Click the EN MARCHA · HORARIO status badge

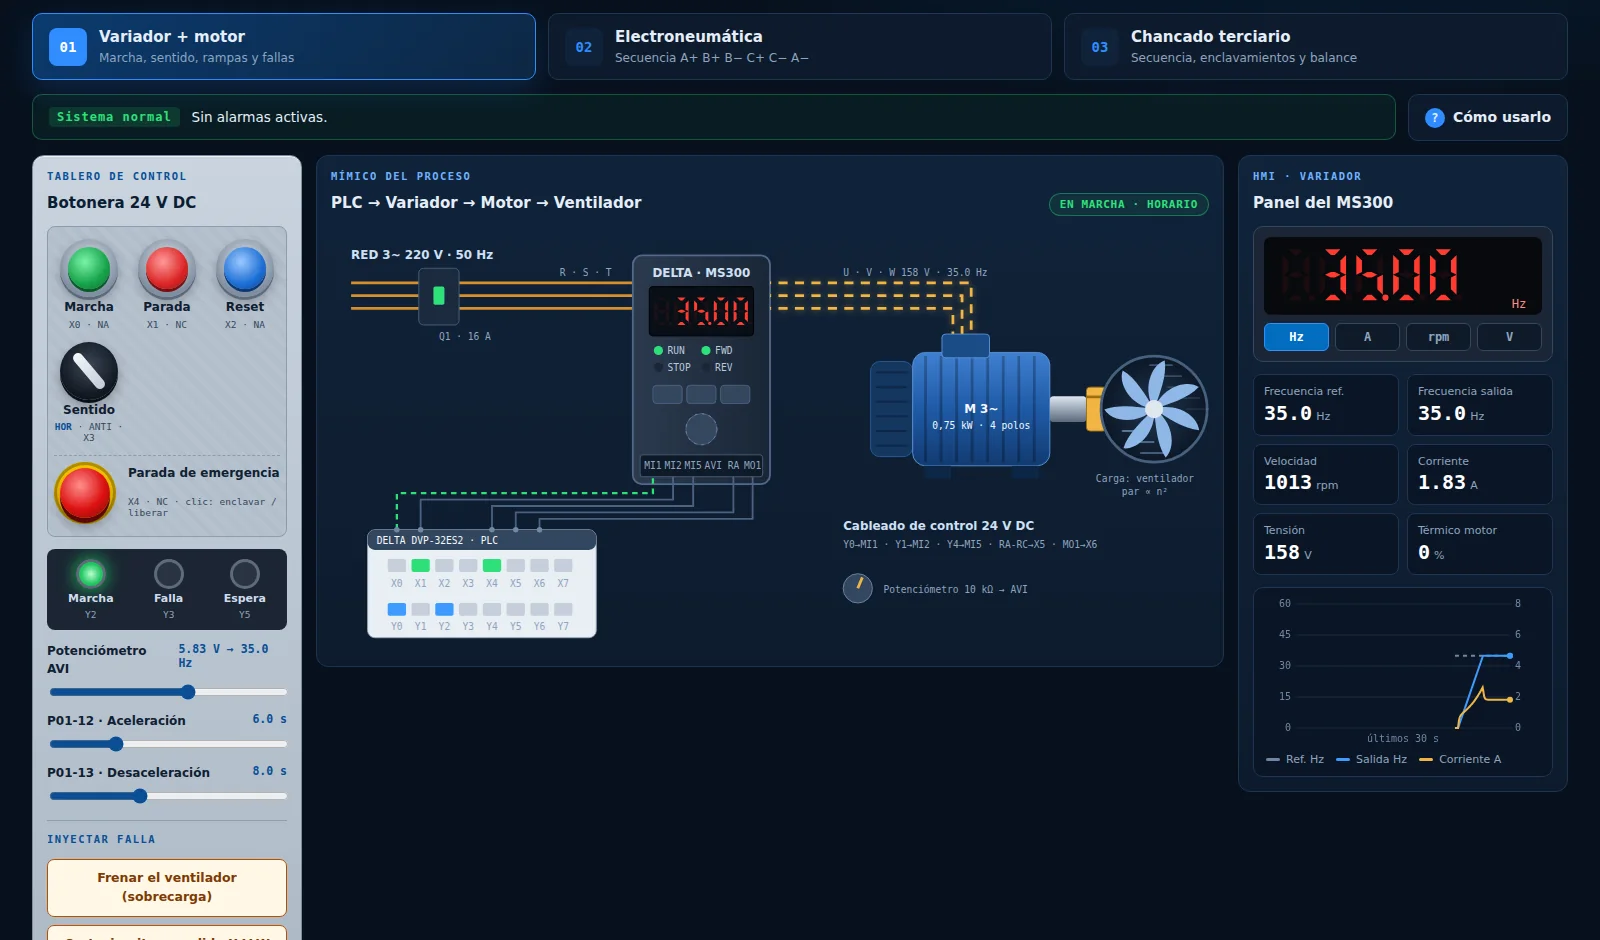[1128, 204]
